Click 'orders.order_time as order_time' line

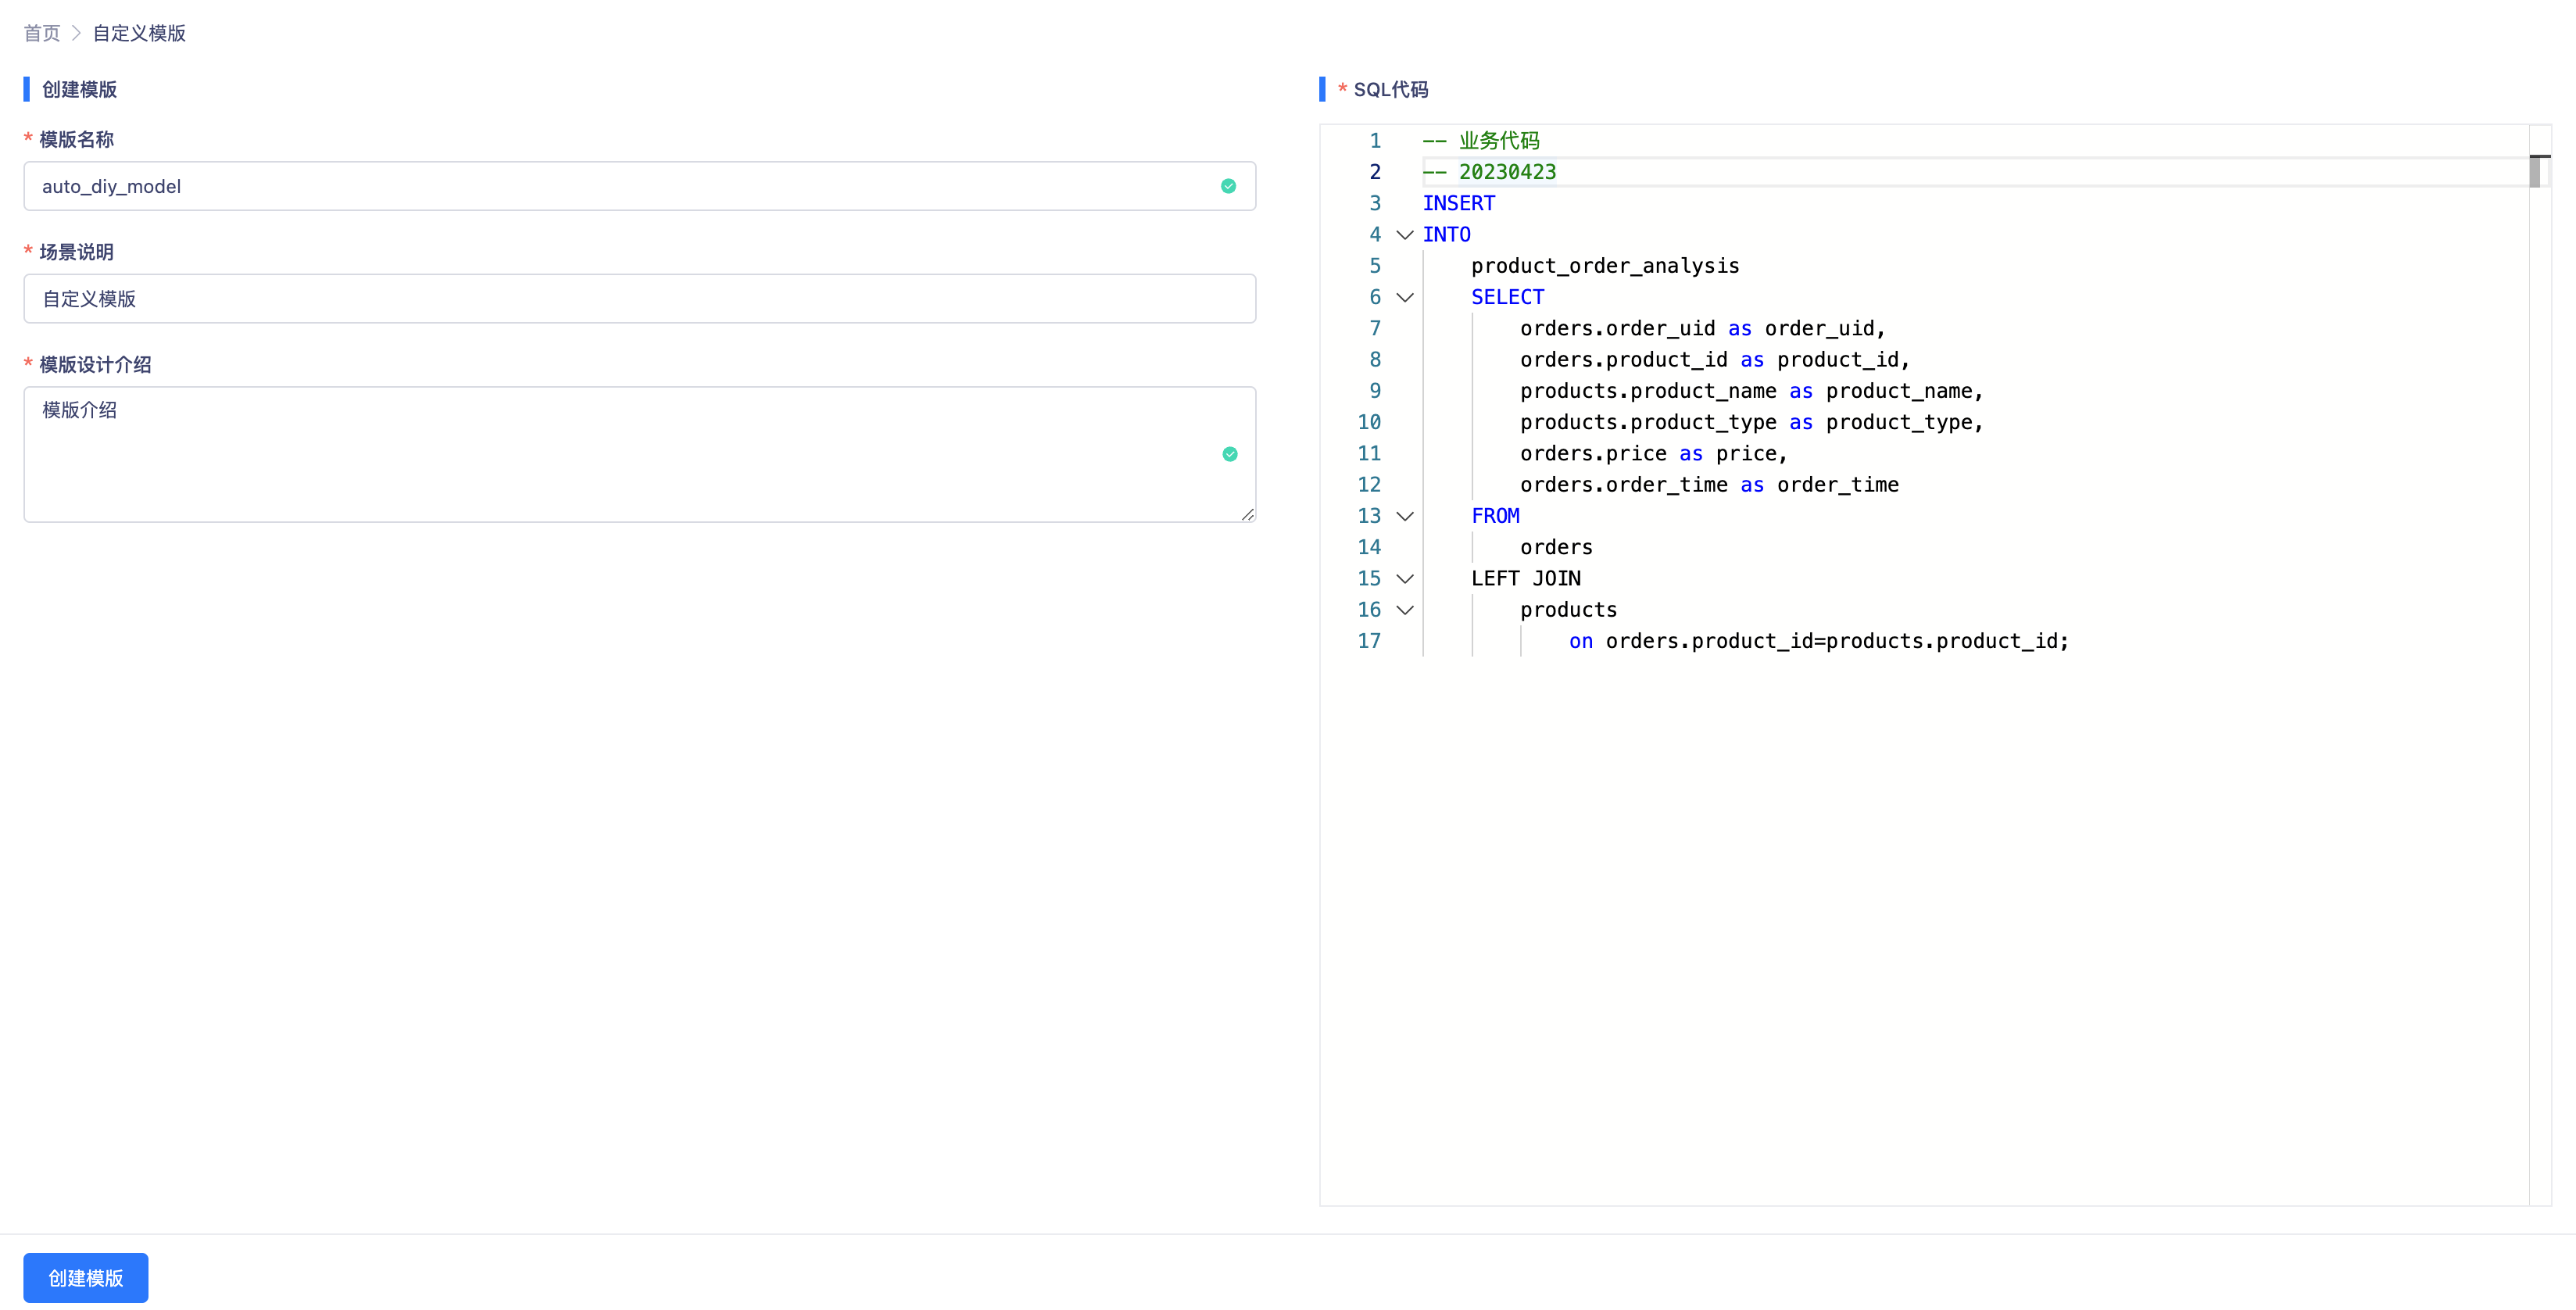[x=1709, y=485]
